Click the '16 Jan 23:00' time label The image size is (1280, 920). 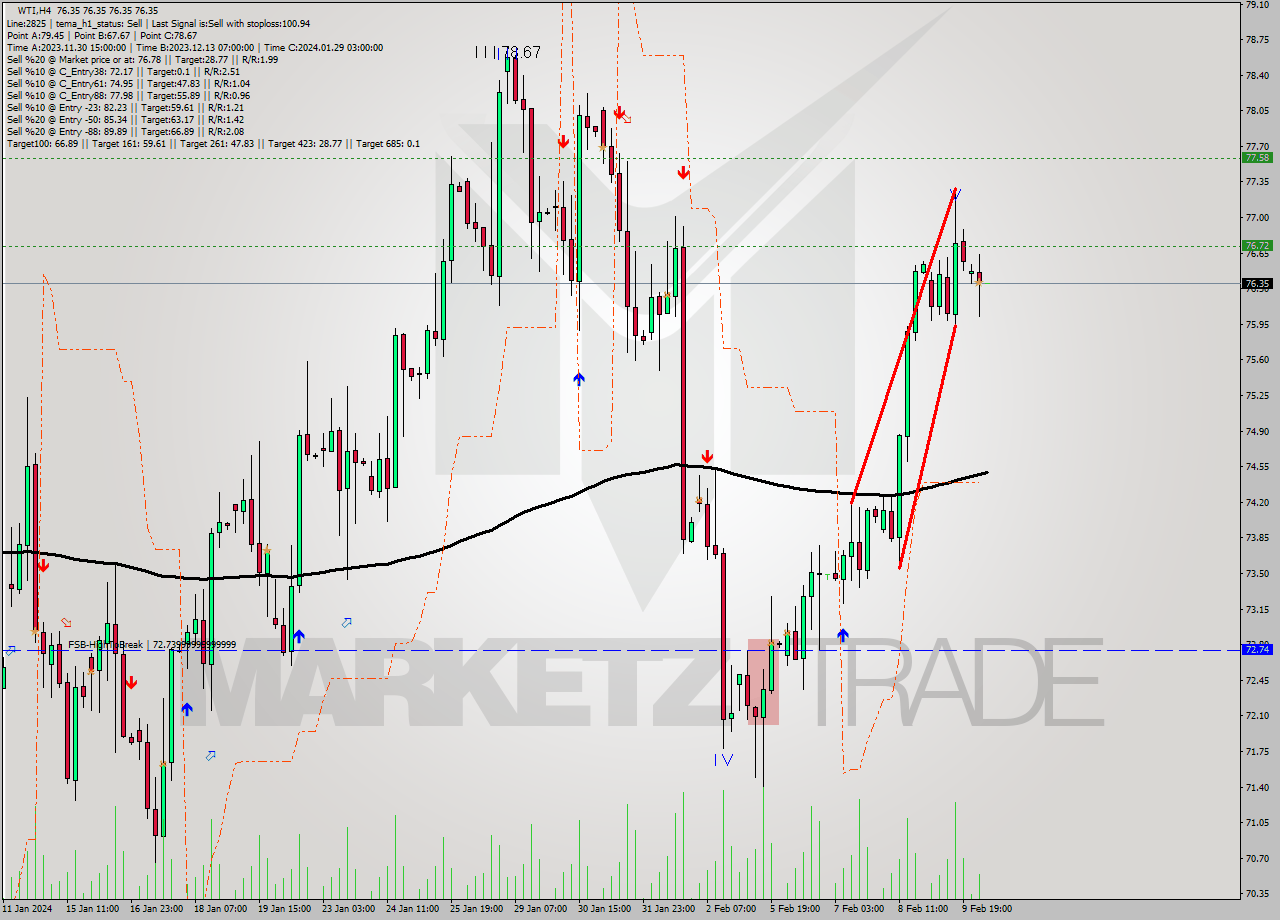pos(156,908)
